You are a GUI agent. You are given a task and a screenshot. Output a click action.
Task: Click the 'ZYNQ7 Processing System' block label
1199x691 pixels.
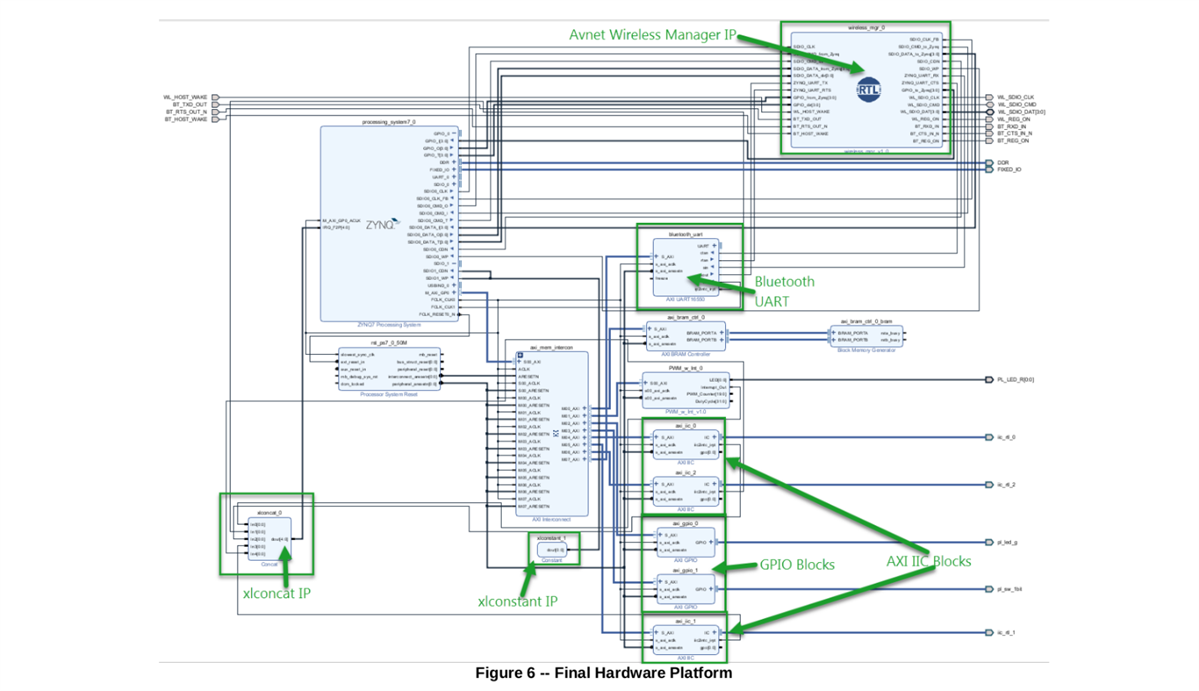pos(389,326)
